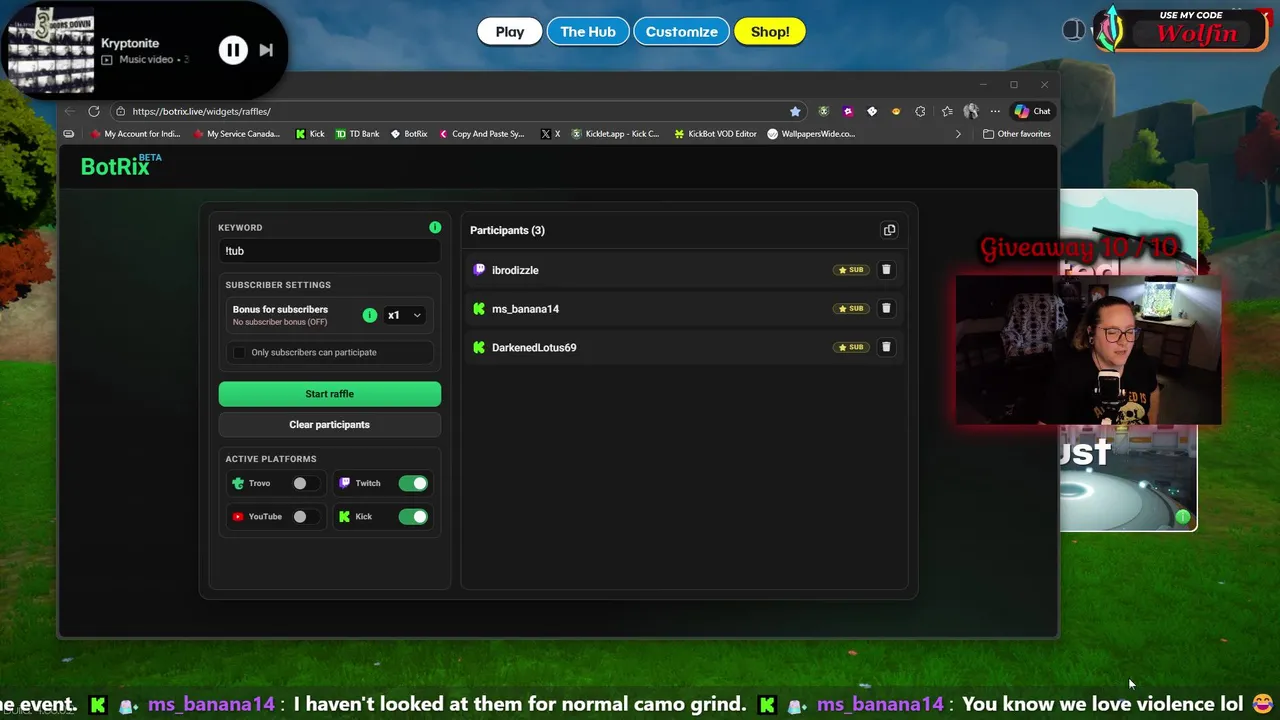The width and height of the screenshot is (1280, 720).
Task: Toggle the bookmark star for this page
Action: pos(795,111)
